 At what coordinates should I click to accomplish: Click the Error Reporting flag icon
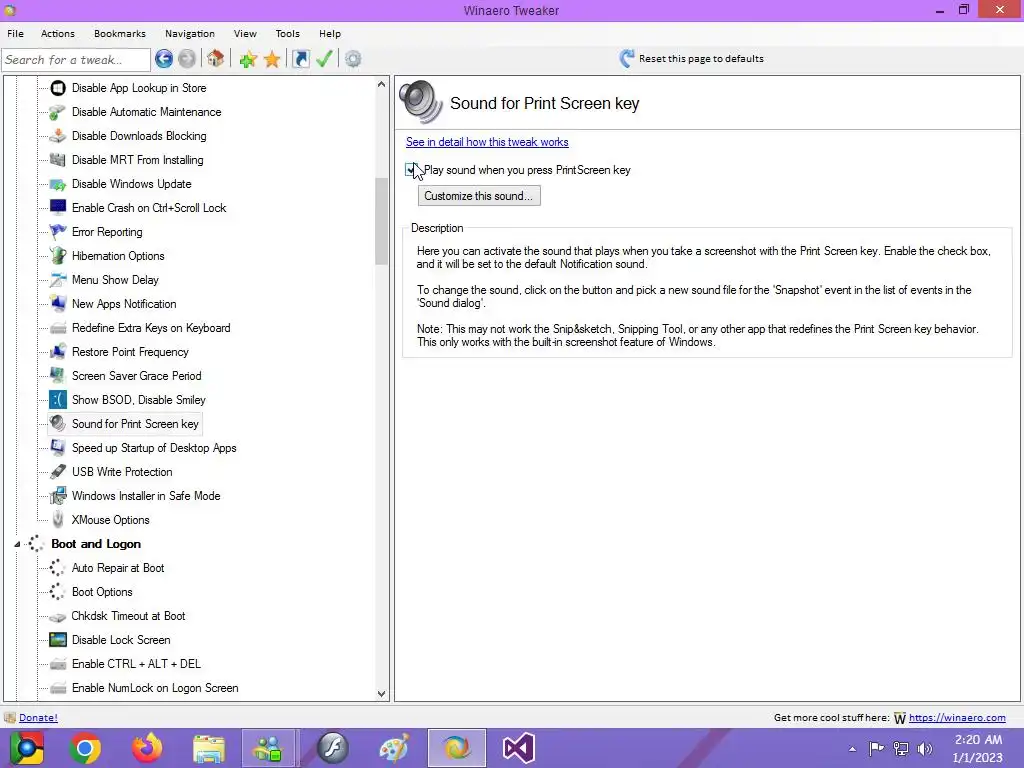point(58,232)
